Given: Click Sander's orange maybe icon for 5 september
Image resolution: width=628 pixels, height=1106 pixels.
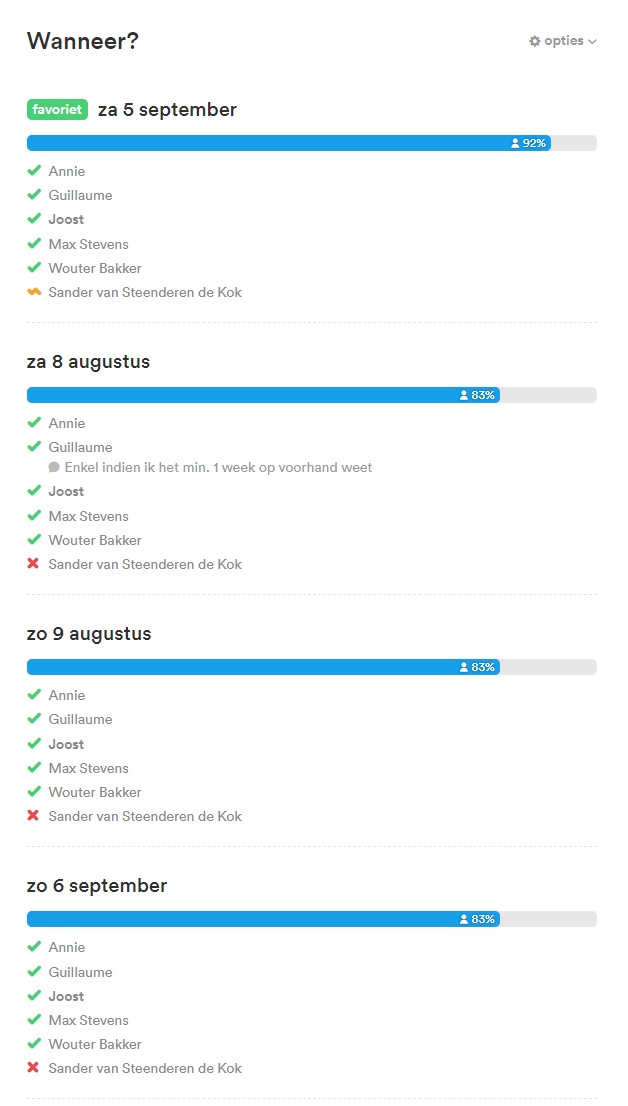Looking at the screenshot, I should [x=34, y=292].
